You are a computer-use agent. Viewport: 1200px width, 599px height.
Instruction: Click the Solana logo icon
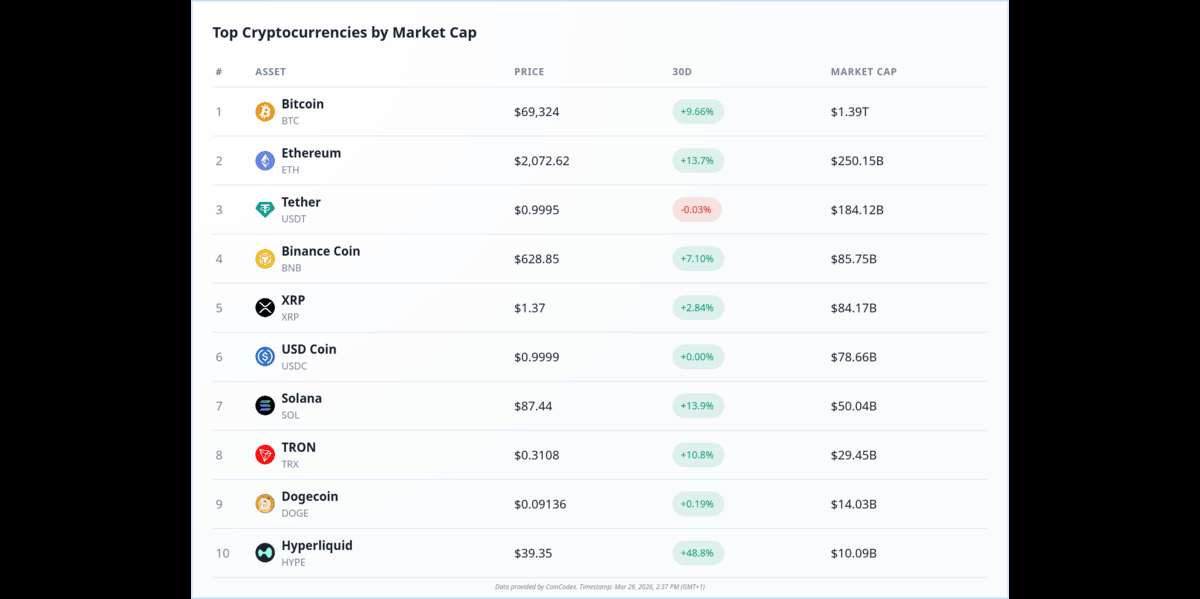(x=265, y=406)
